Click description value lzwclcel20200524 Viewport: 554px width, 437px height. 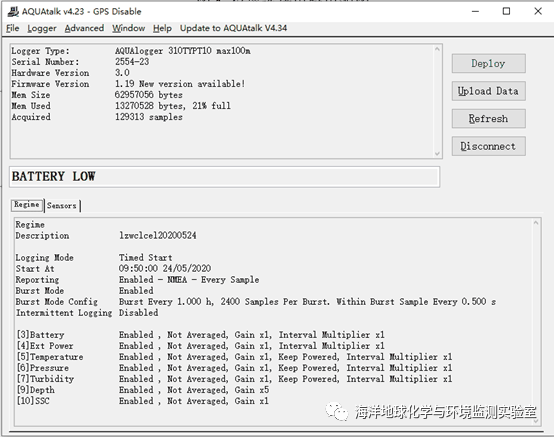tap(158, 236)
